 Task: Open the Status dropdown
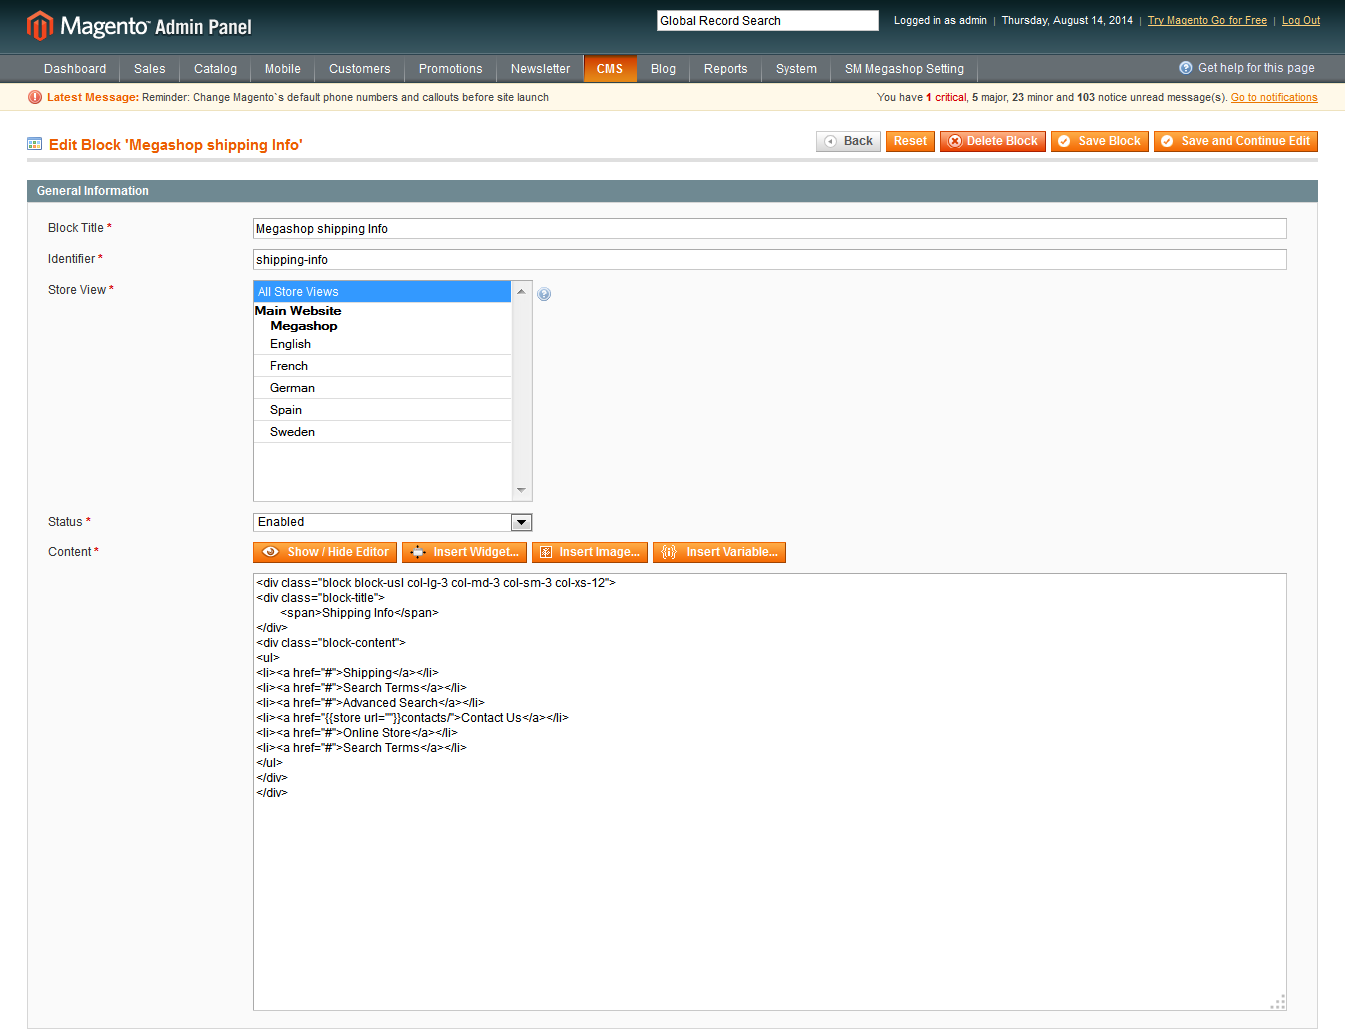[392, 522]
